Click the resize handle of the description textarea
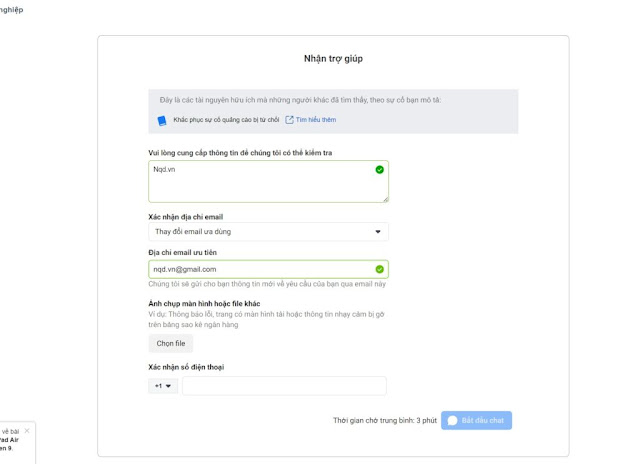 tap(385, 199)
